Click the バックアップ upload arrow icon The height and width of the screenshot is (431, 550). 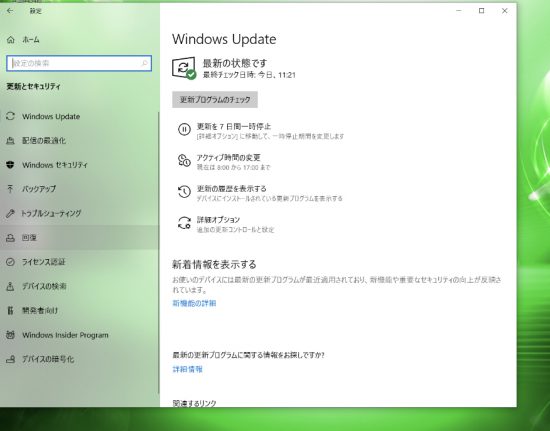[x=11, y=189]
